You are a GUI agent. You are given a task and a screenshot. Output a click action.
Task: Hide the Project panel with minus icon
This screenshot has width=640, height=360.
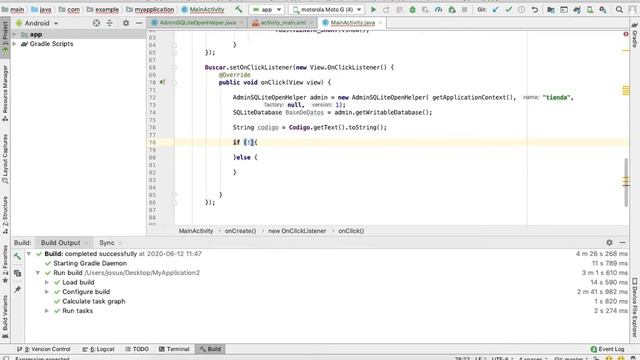tap(139, 23)
